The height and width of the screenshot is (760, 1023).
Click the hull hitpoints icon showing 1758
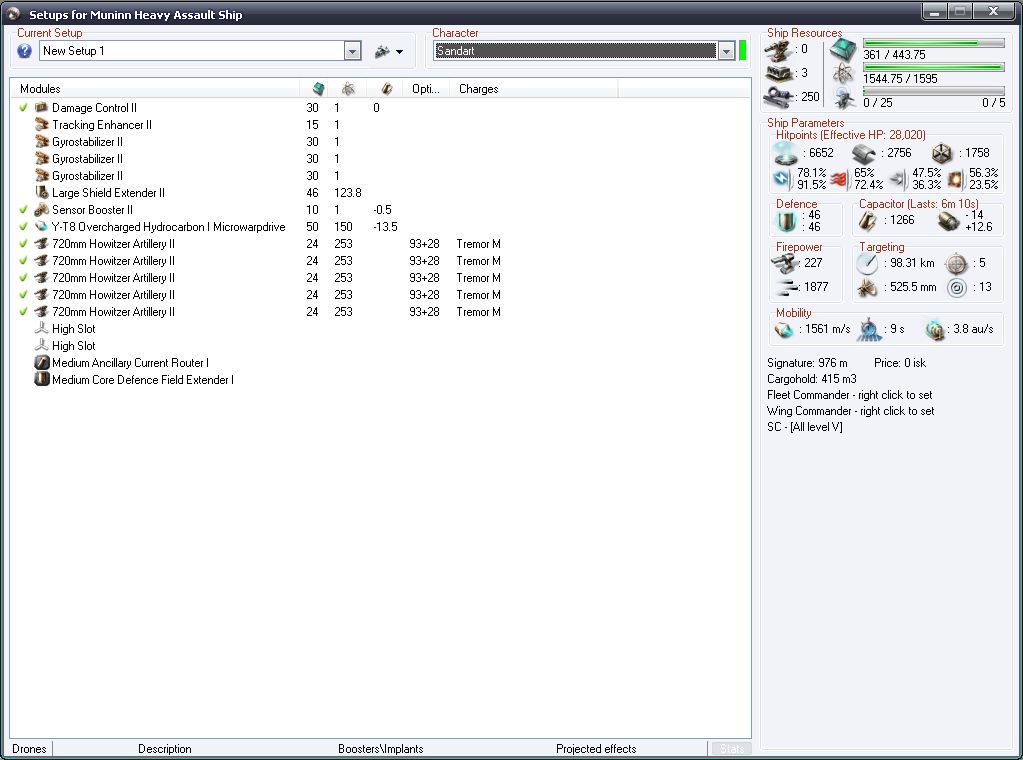tap(941, 154)
